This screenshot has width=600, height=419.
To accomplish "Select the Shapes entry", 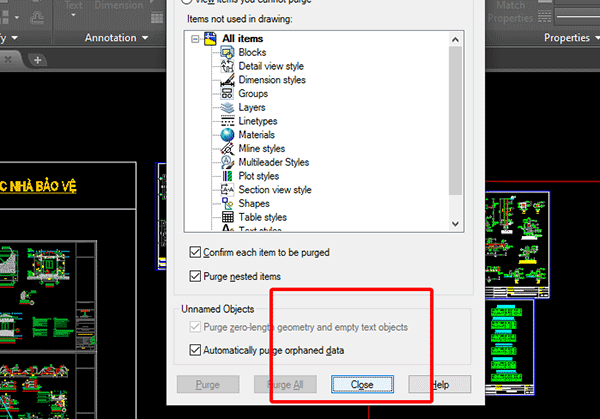I will tap(254, 204).
